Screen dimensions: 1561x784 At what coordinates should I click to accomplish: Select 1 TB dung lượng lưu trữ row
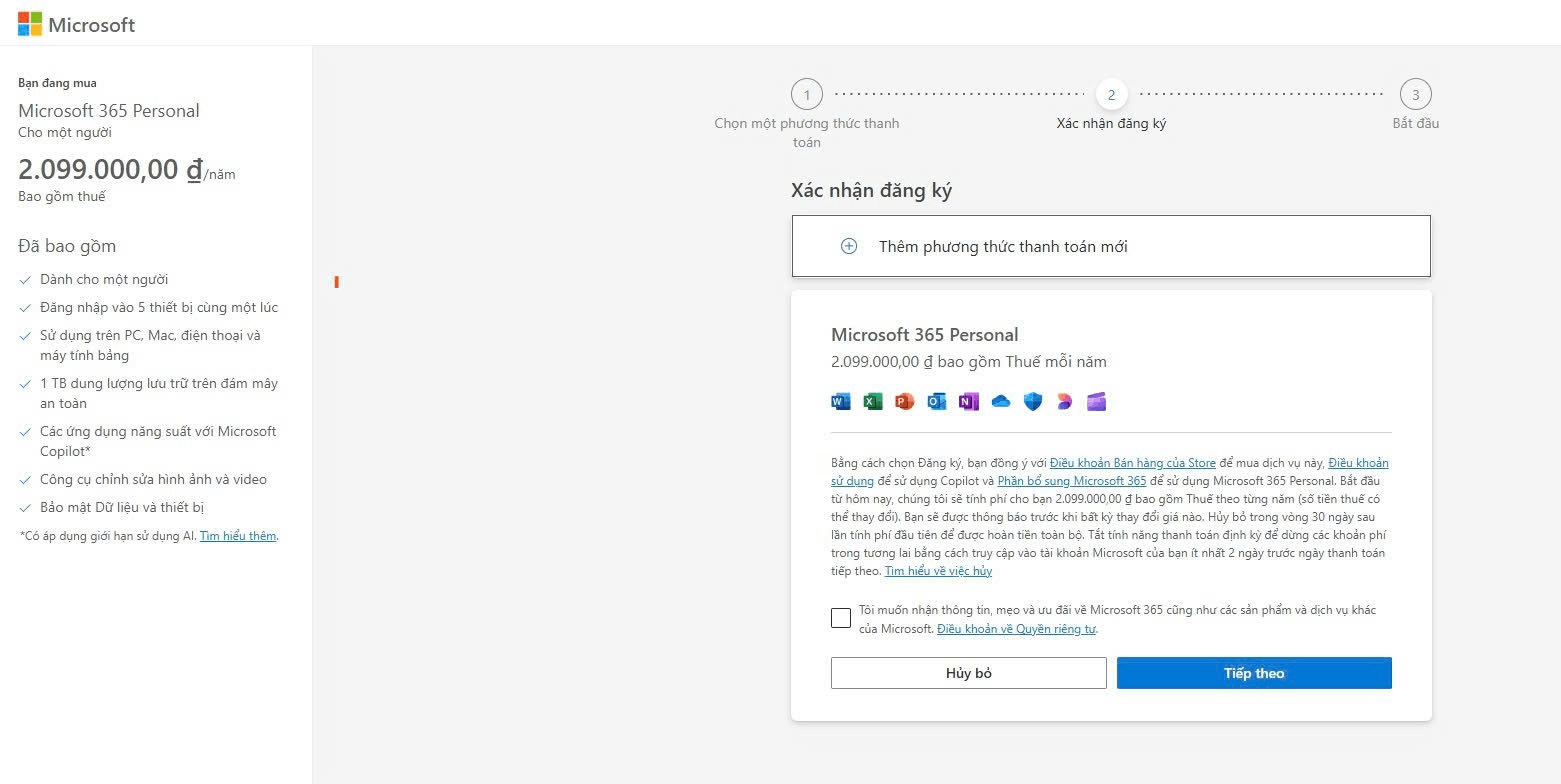[x=148, y=393]
